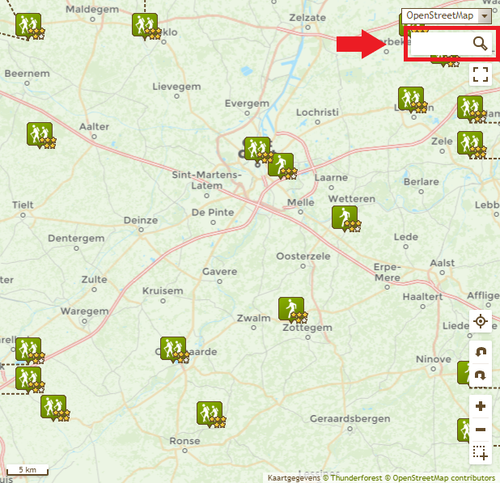Toggle fullscreen map view

pyautogui.click(x=480, y=74)
